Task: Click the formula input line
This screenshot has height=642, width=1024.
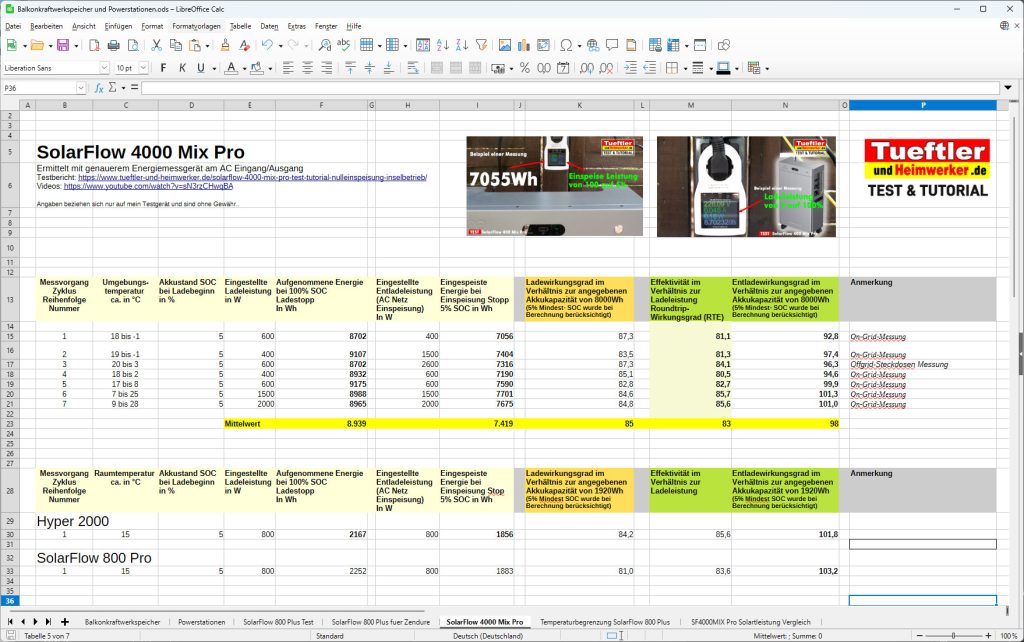Action: (x=570, y=88)
